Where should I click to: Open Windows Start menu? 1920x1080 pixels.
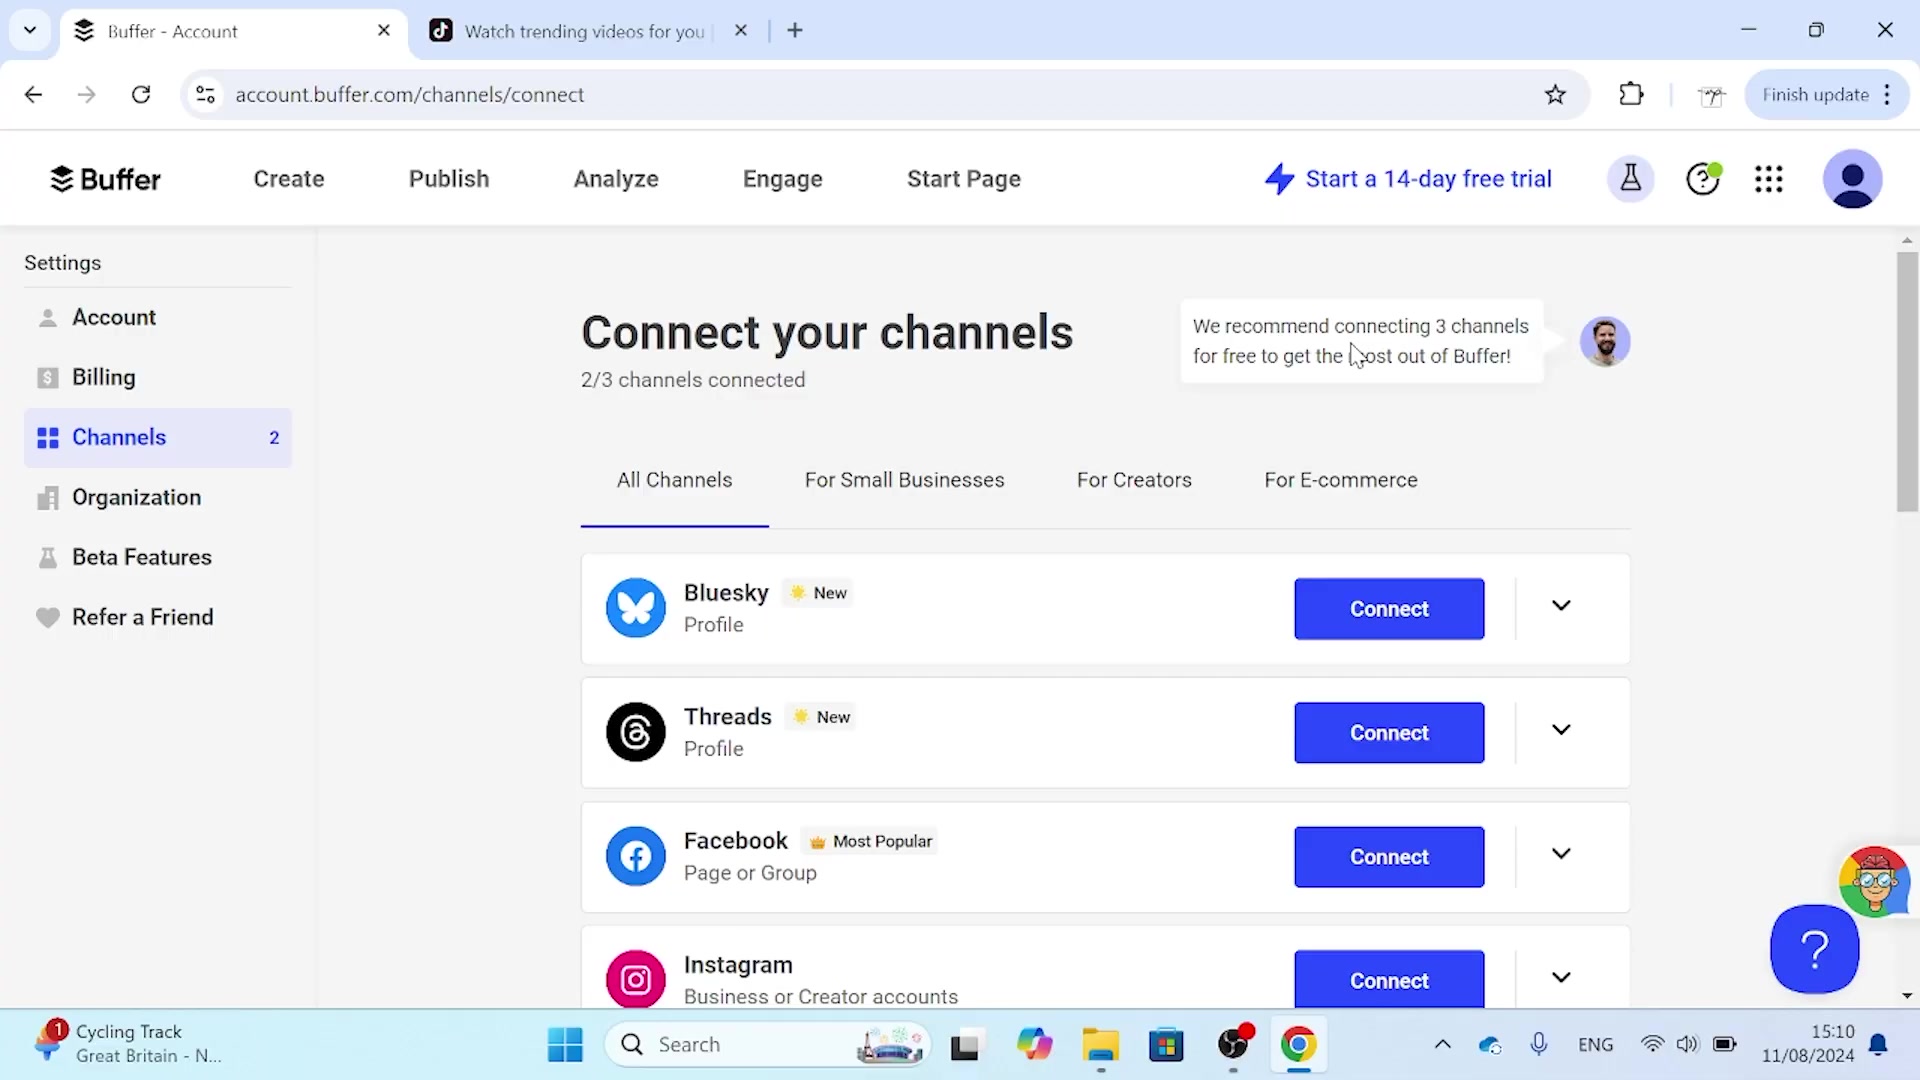click(565, 1045)
